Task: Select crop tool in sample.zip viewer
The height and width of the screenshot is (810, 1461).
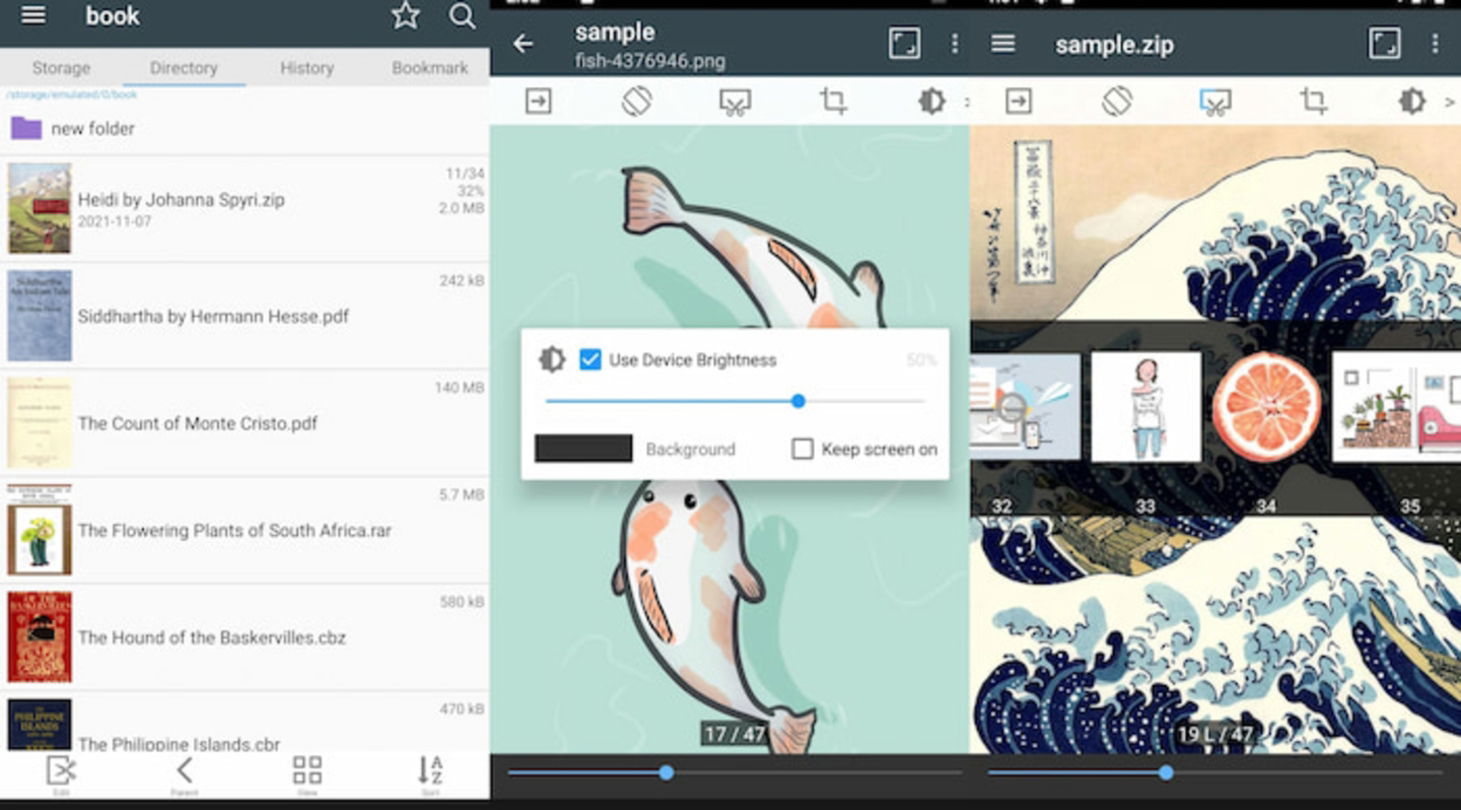Action: [x=1313, y=101]
